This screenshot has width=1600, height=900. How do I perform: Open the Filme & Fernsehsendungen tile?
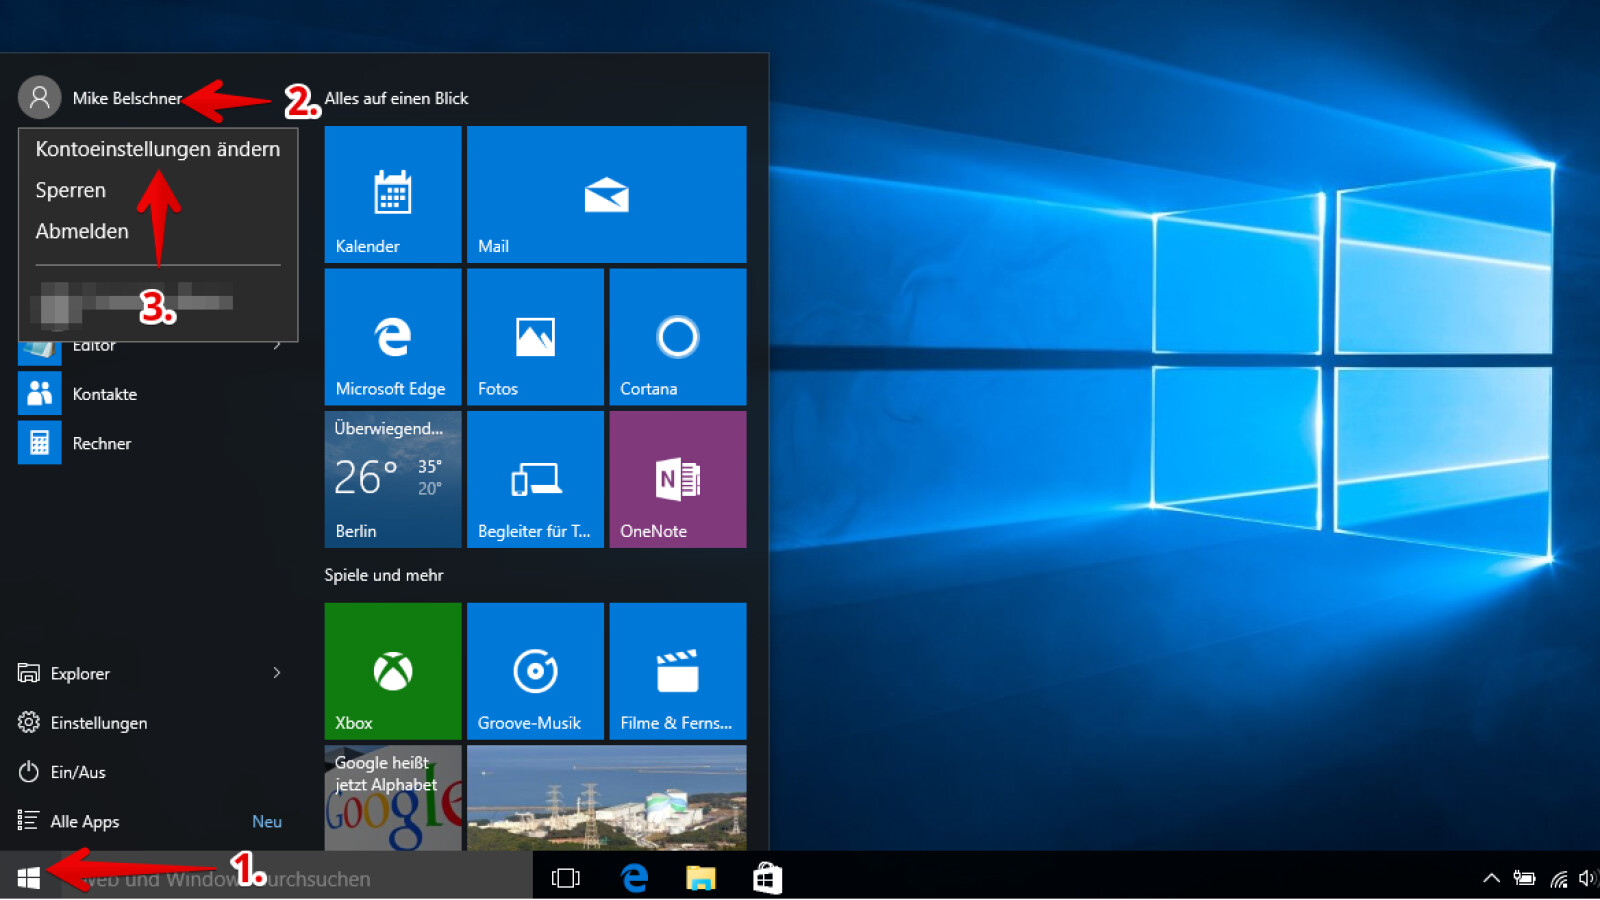677,671
